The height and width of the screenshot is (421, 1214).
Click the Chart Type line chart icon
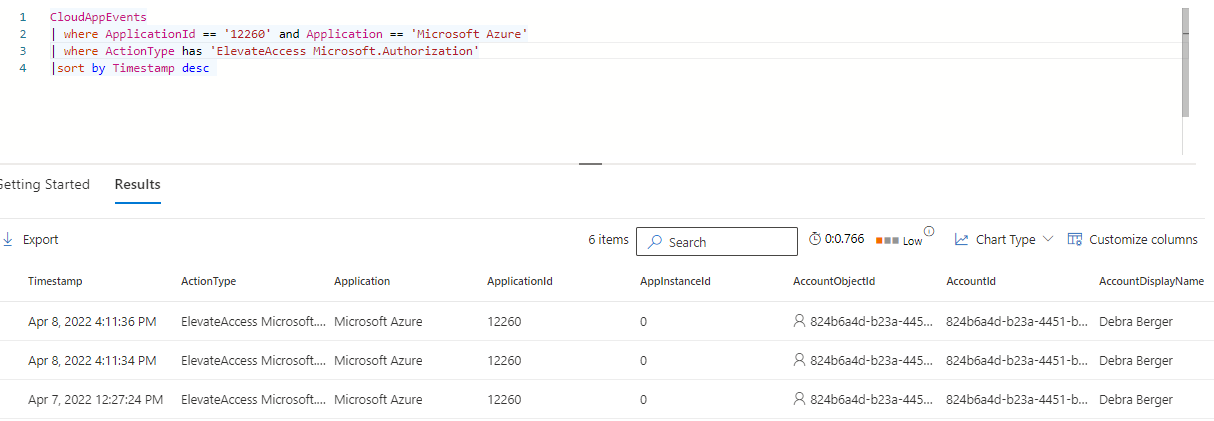[x=961, y=240]
